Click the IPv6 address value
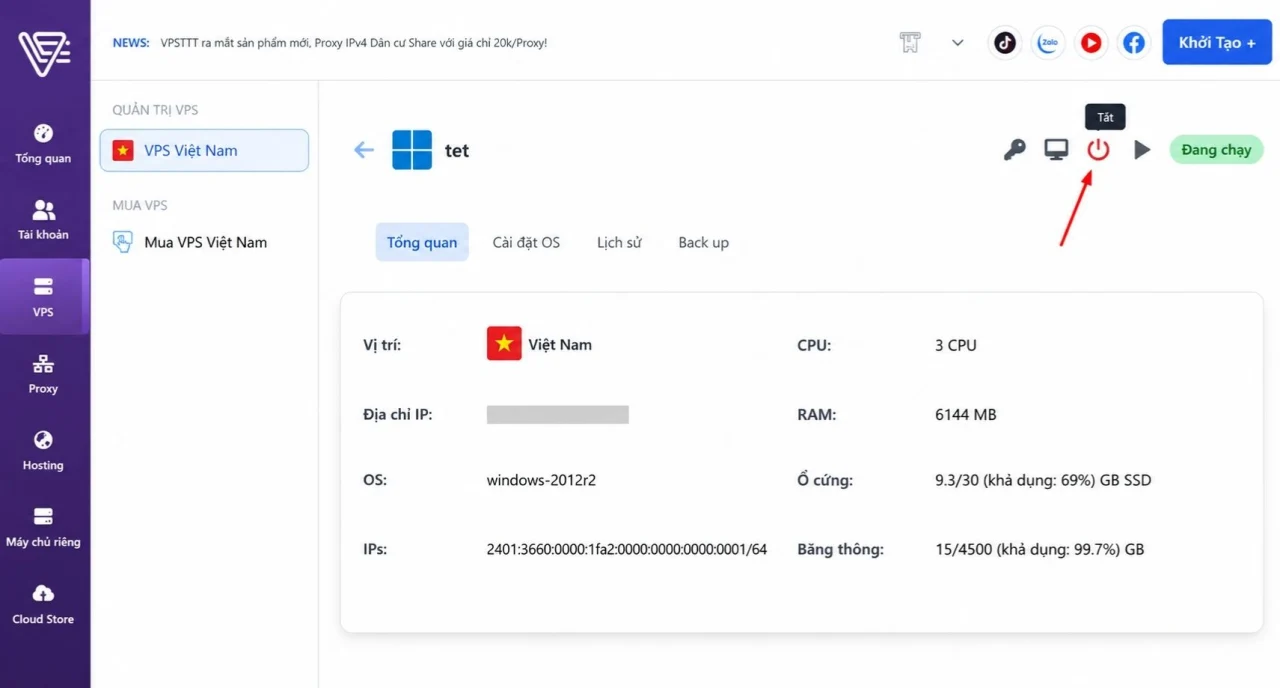This screenshot has height=688, width=1280. pyautogui.click(x=627, y=549)
